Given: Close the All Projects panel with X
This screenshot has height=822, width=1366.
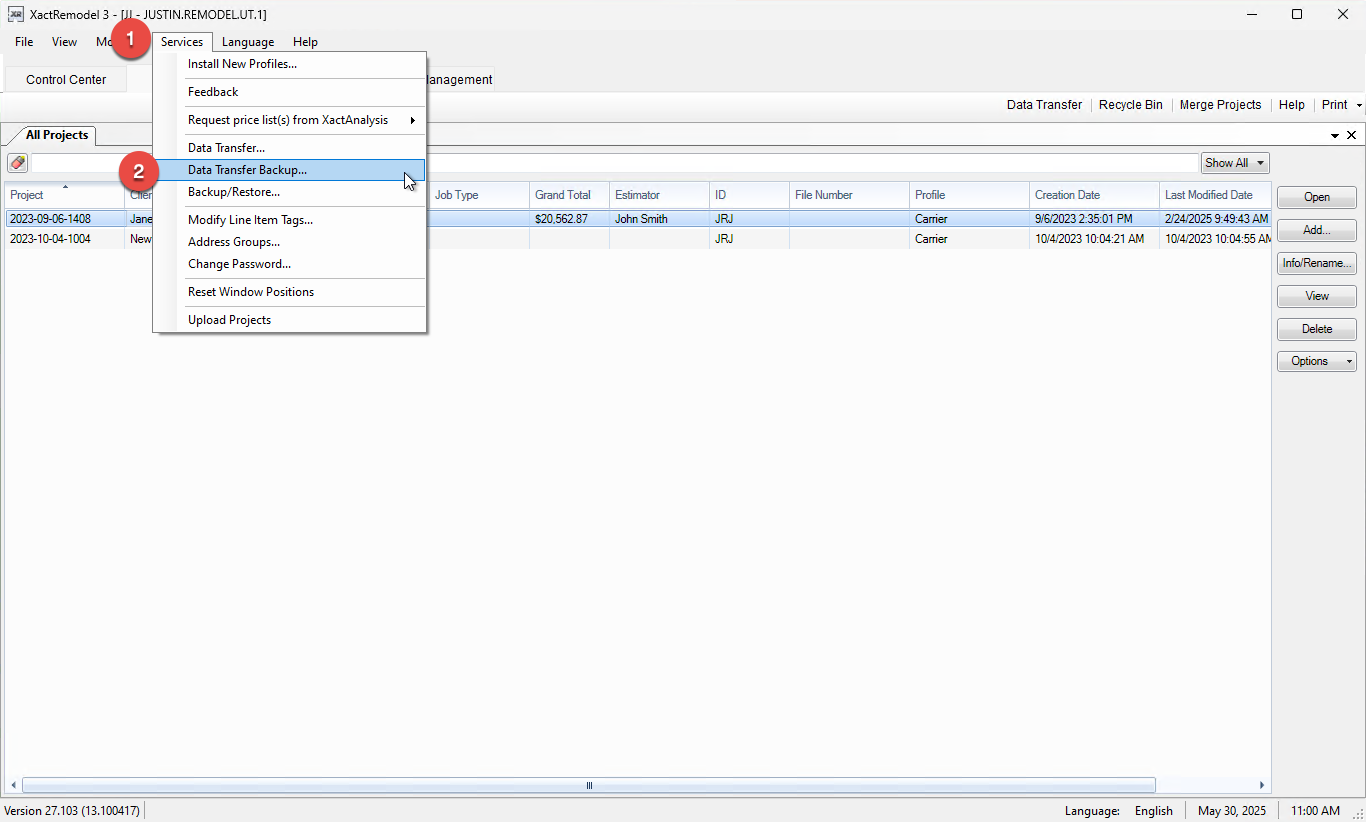Looking at the screenshot, I should 1351,135.
